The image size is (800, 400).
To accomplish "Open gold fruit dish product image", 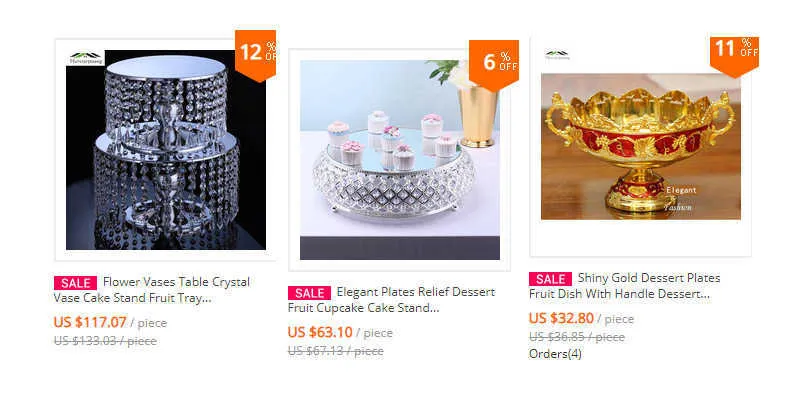I will [x=641, y=146].
